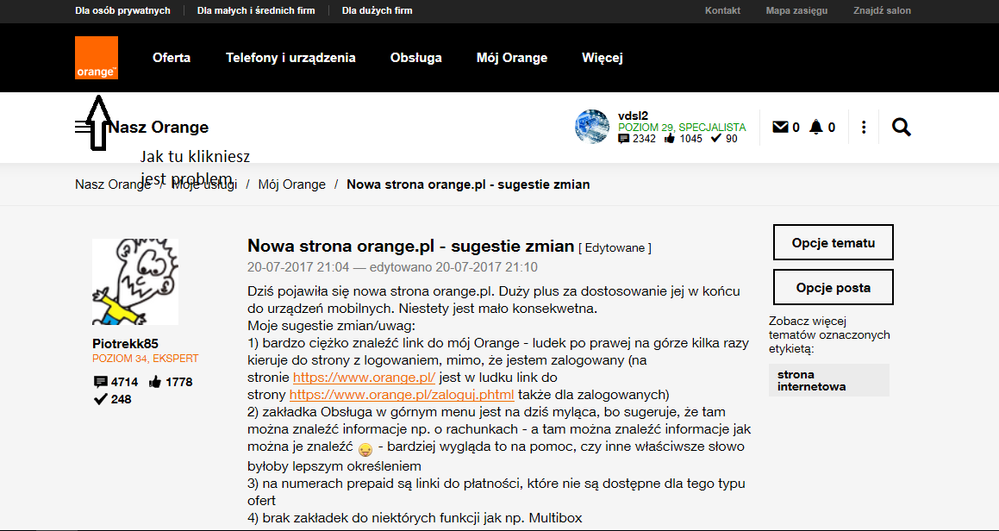Click vdsl2 user avatar image
This screenshot has height=531, width=999.
tap(592, 127)
